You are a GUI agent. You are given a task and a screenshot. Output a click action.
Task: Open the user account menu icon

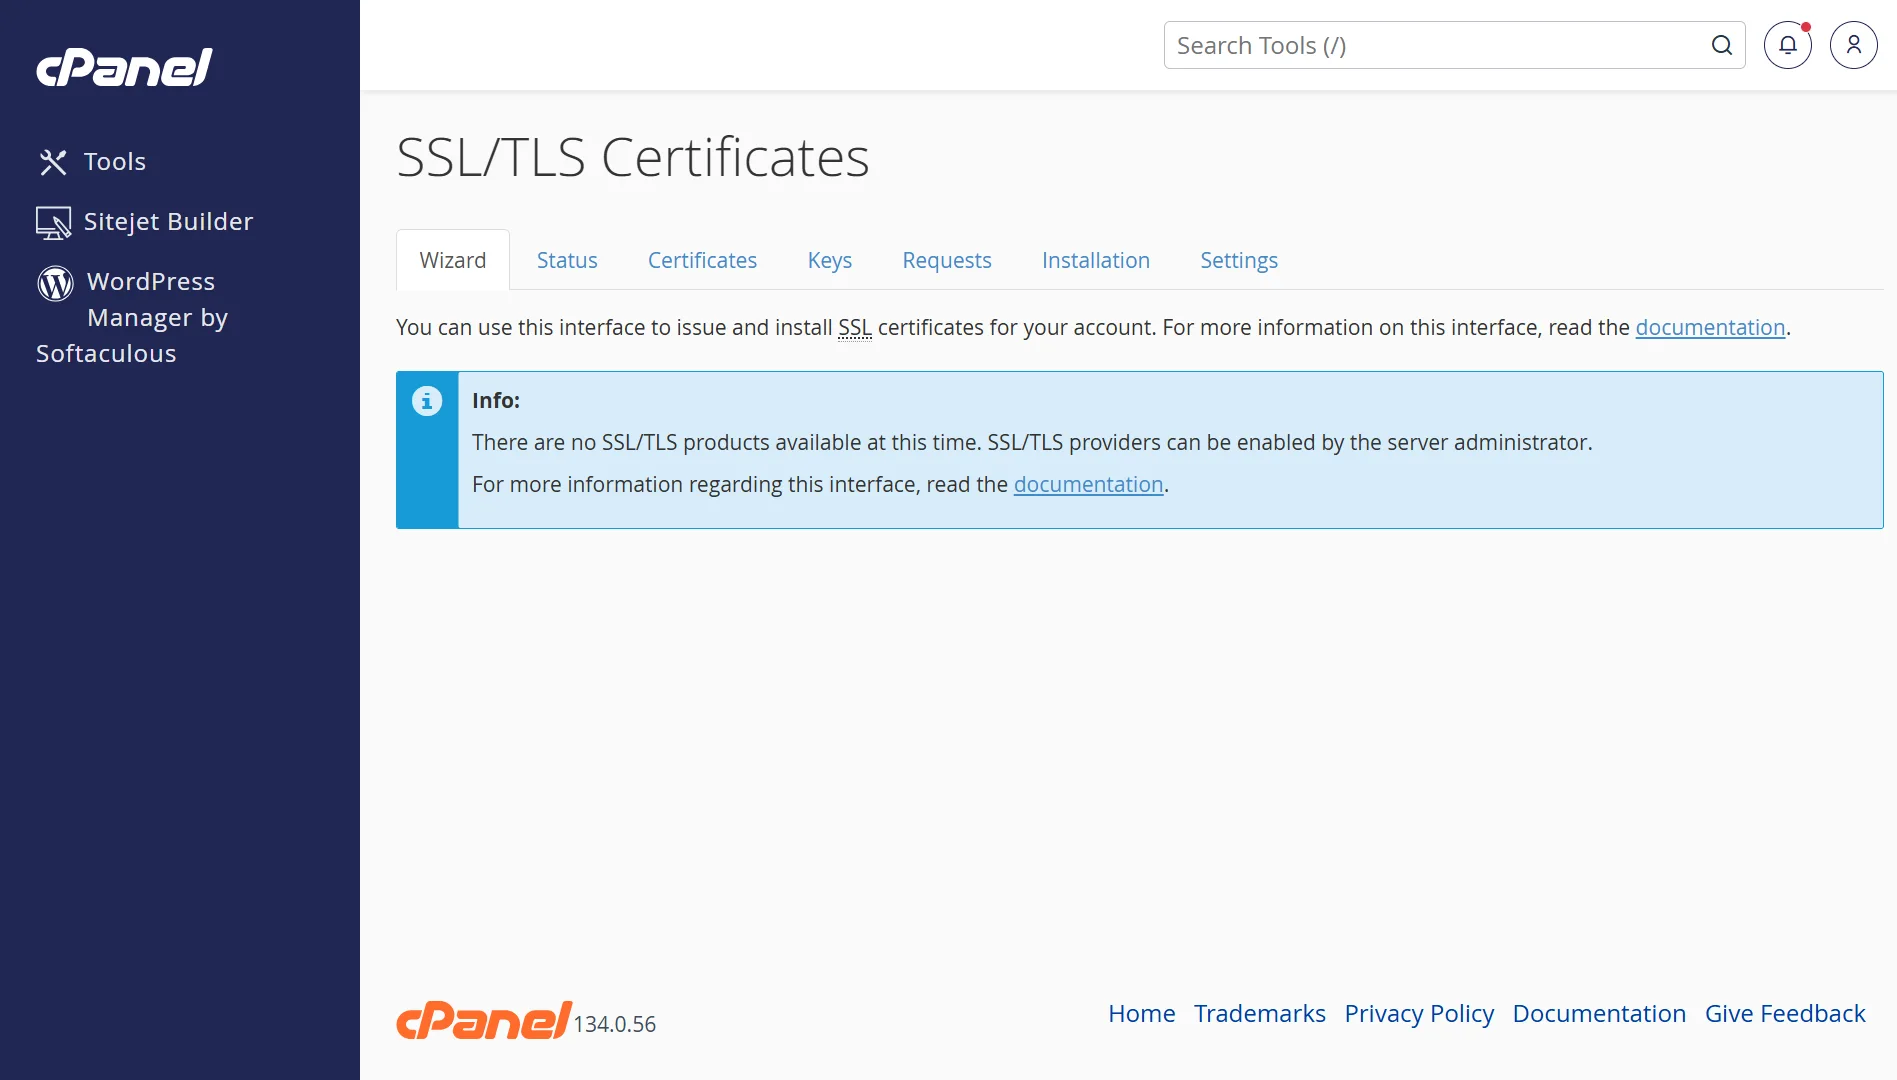pyautogui.click(x=1853, y=45)
